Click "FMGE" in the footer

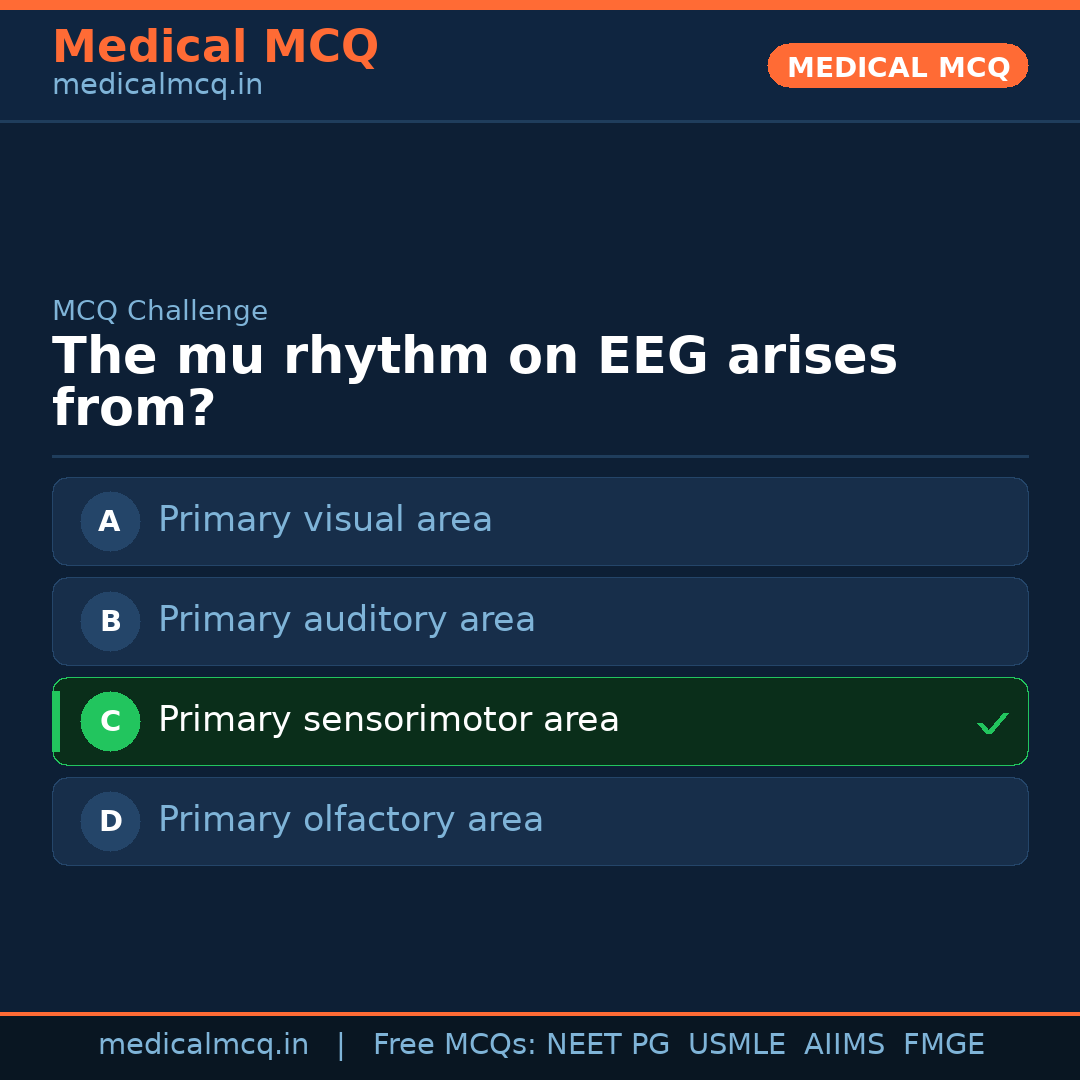click(943, 1045)
